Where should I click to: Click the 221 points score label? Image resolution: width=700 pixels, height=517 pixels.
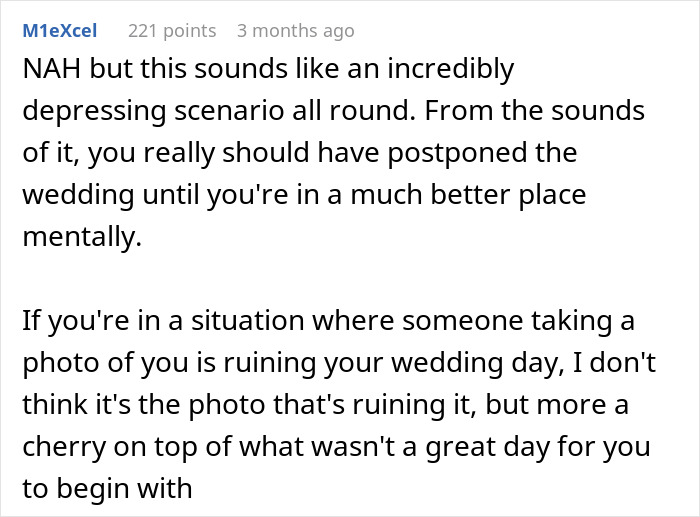(172, 31)
